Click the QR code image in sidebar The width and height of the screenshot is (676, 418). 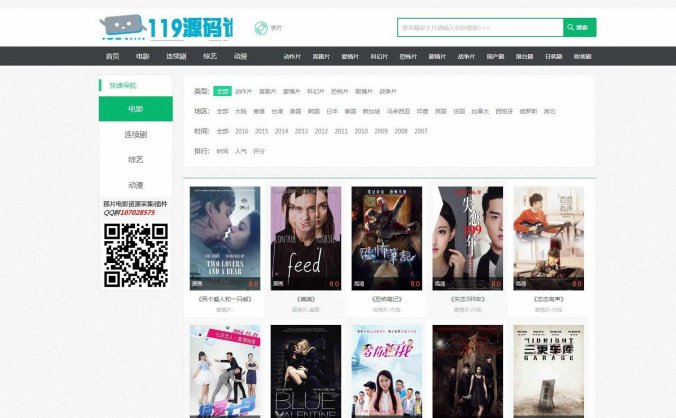tap(135, 254)
